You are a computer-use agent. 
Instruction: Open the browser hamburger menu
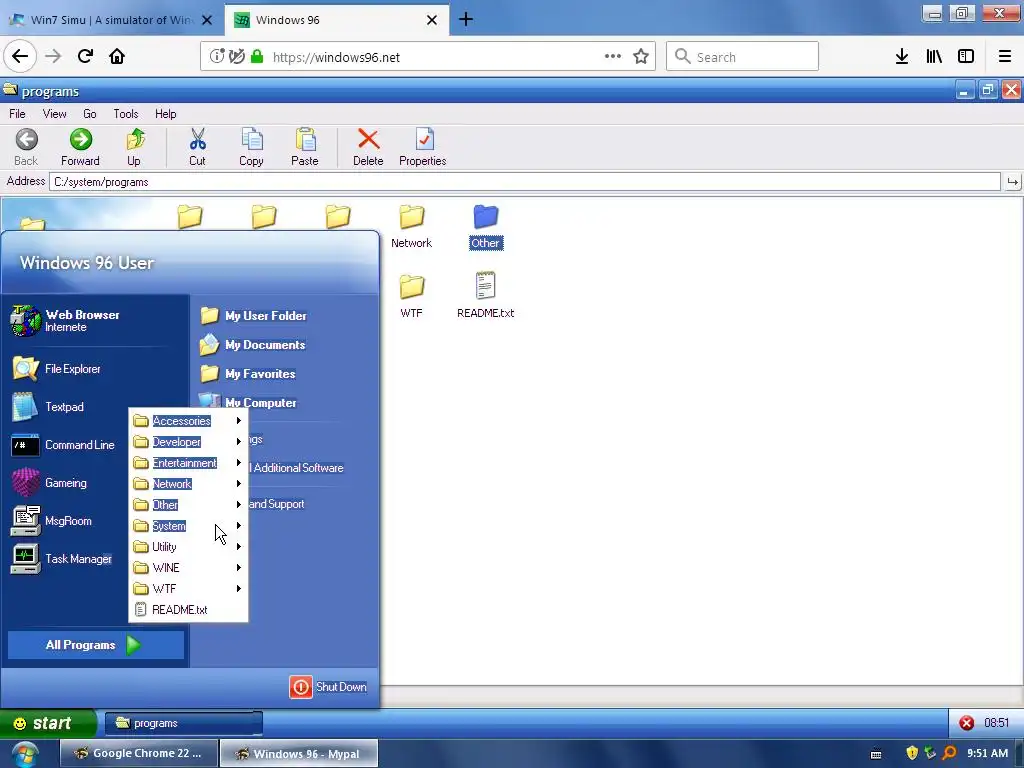(x=1004, y=57)
